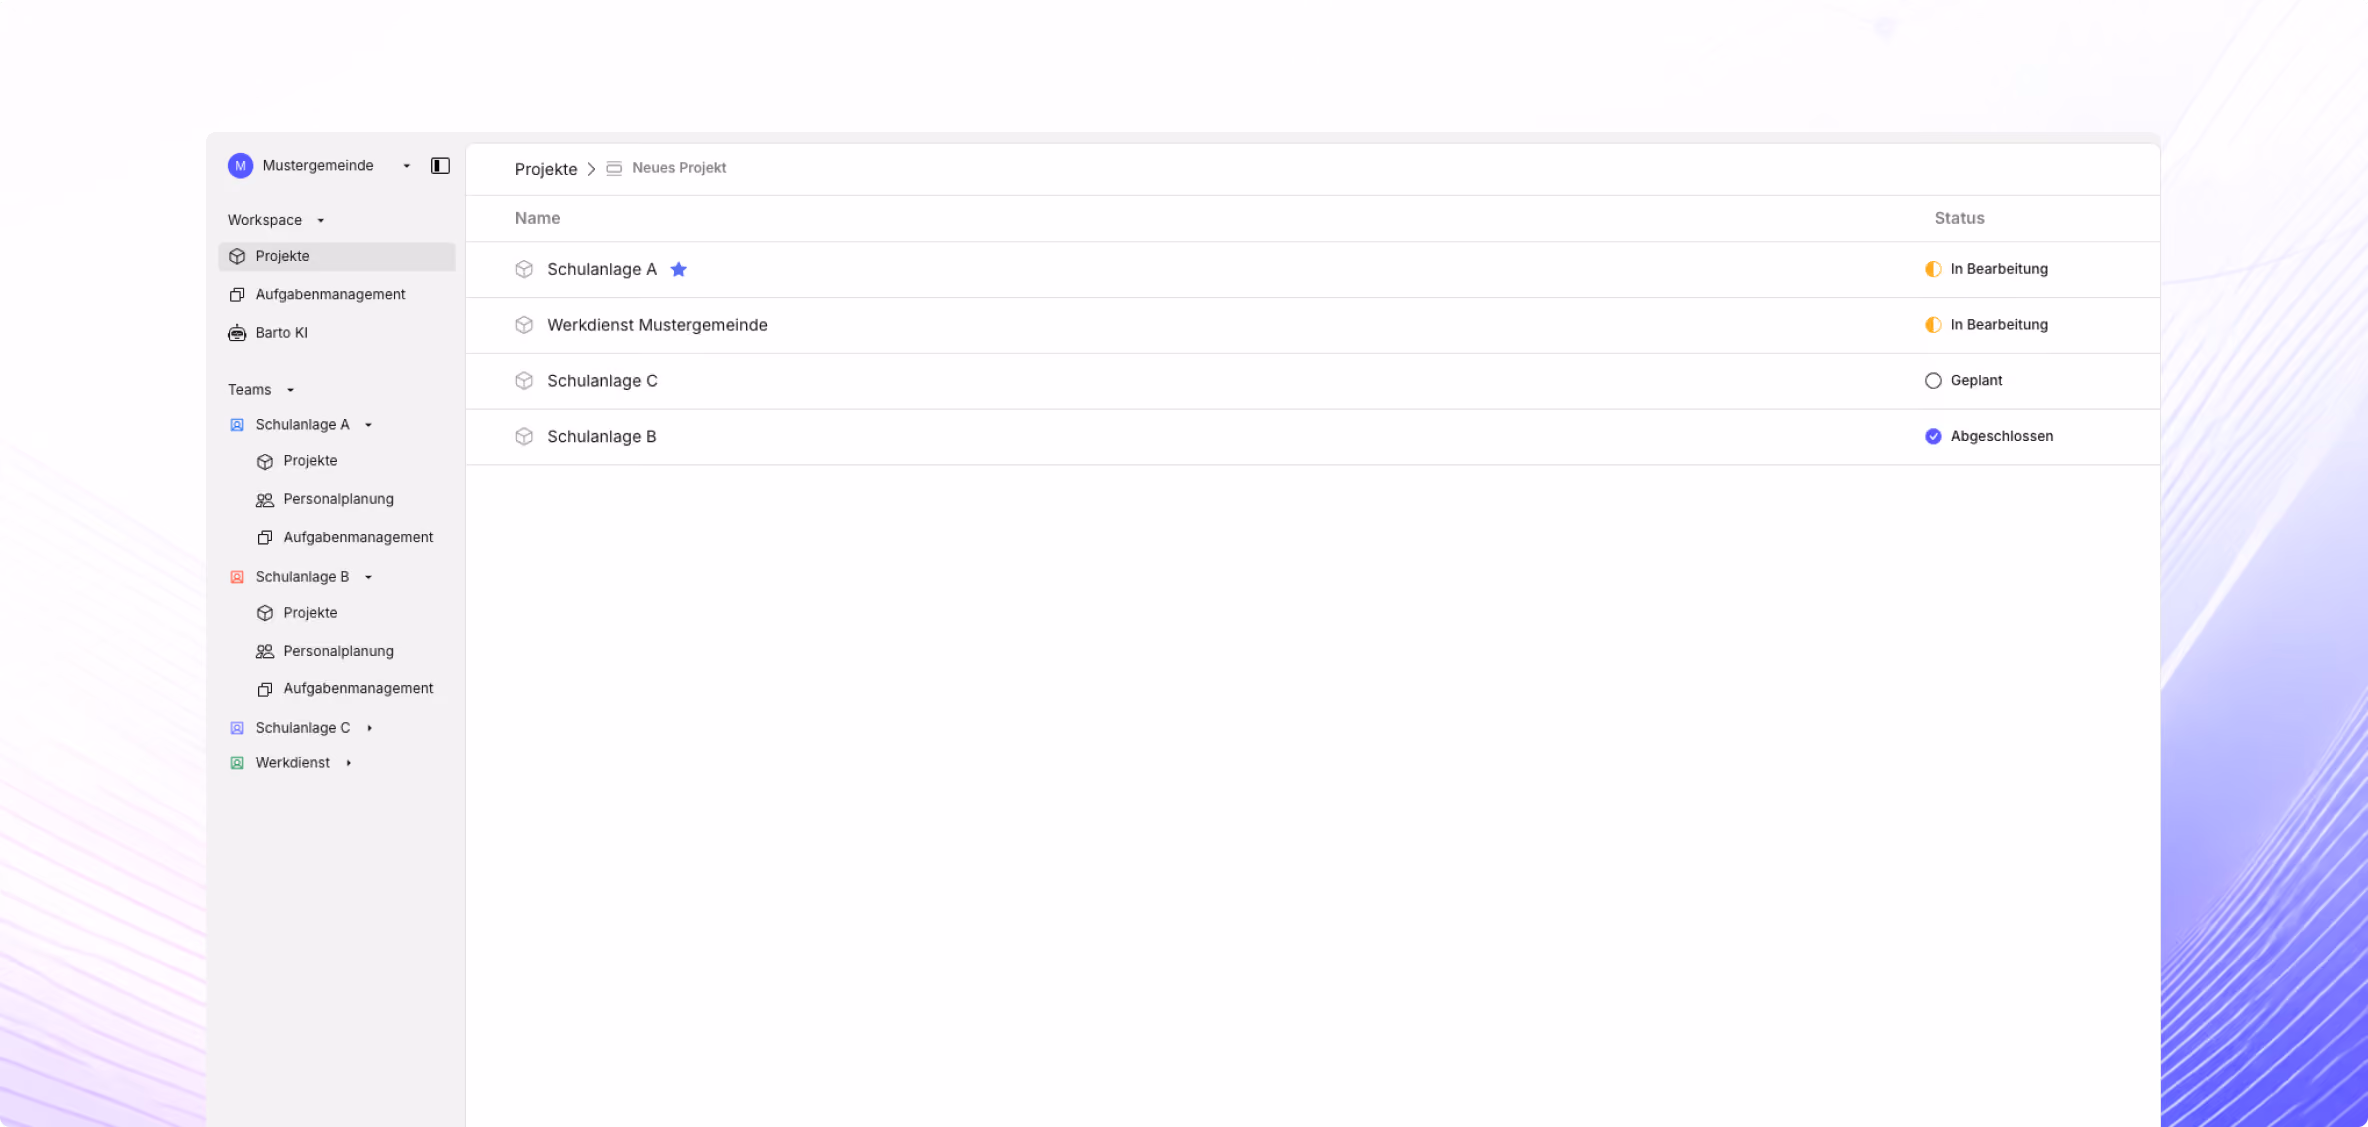This screenshot has width=2368, height=1127.
Task: Open the Werkdienst Mustergemeinde project
Action: coord(1312,325)
